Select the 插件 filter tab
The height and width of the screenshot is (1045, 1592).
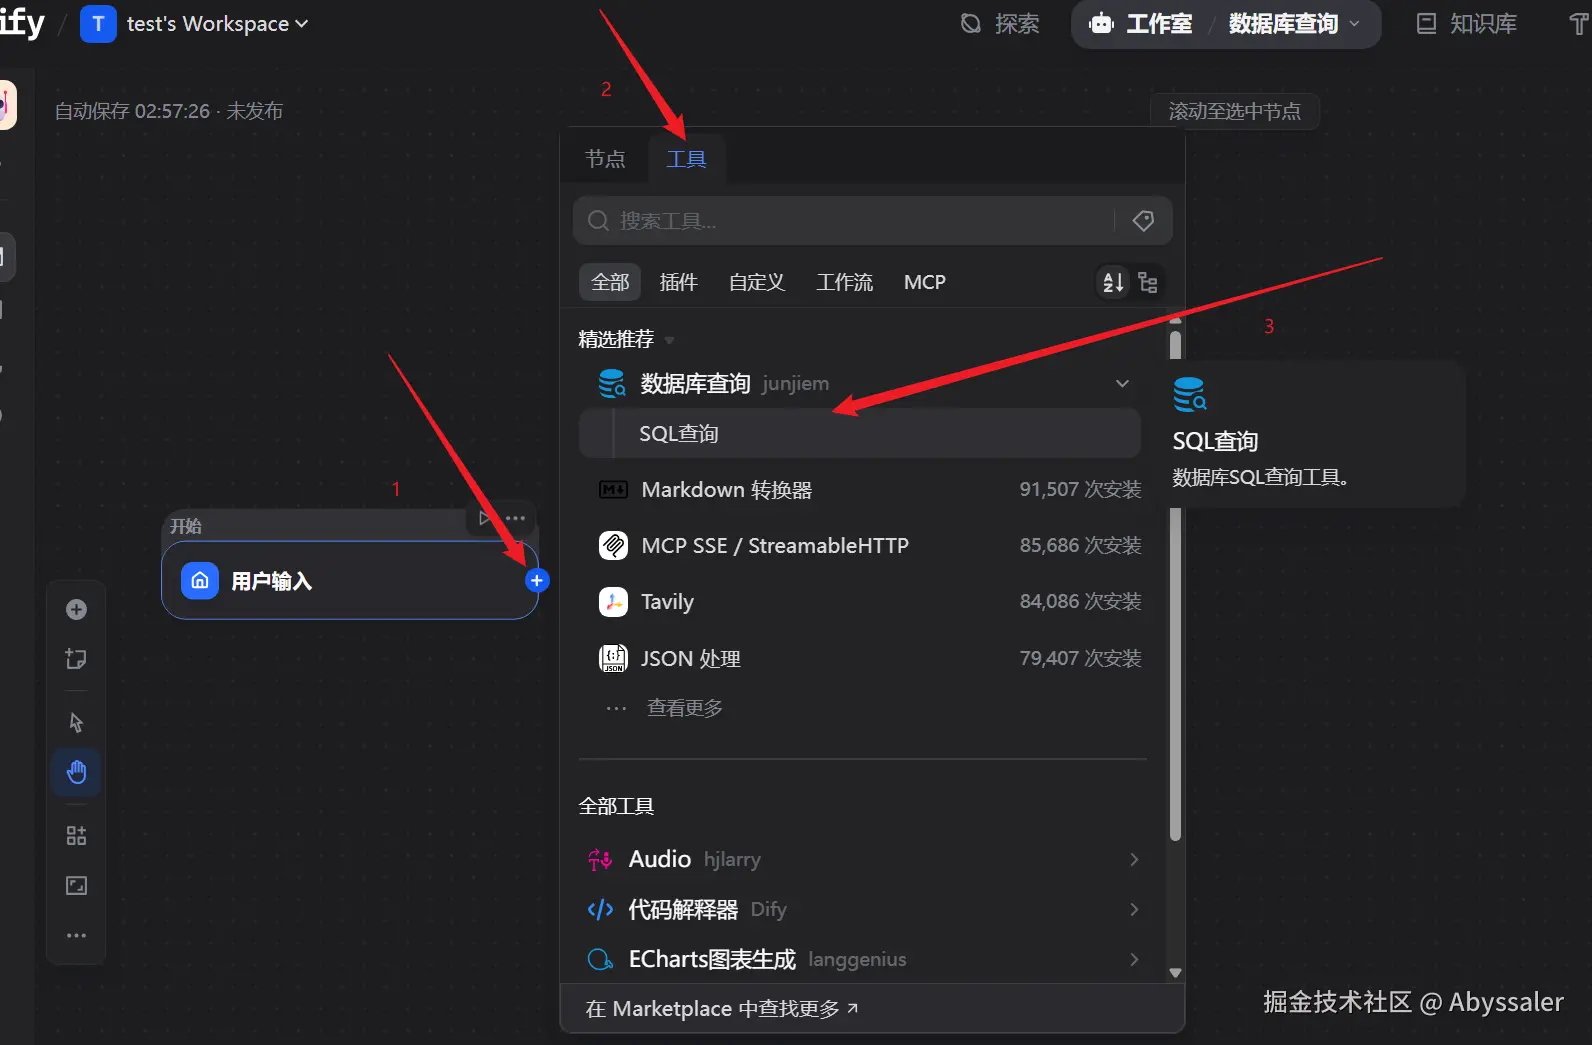[678, 282]
